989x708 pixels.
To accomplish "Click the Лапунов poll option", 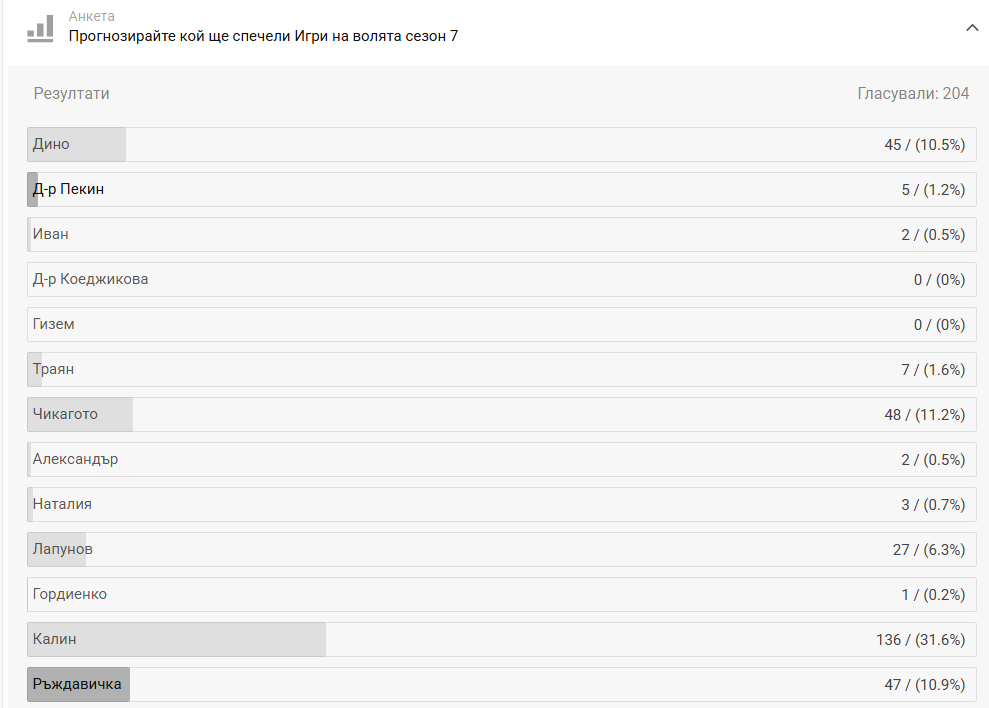I will (501, 549).
